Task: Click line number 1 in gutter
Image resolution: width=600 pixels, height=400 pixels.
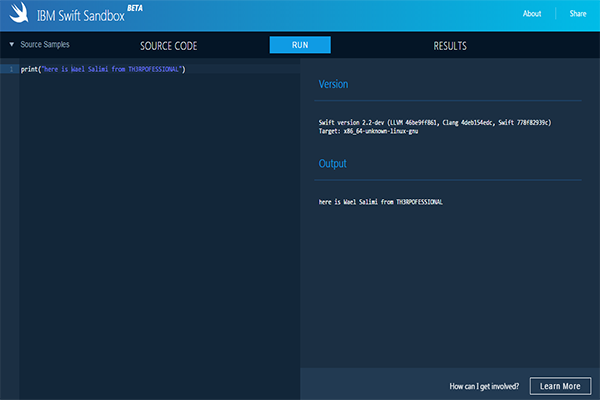Action: pos(11,69)
